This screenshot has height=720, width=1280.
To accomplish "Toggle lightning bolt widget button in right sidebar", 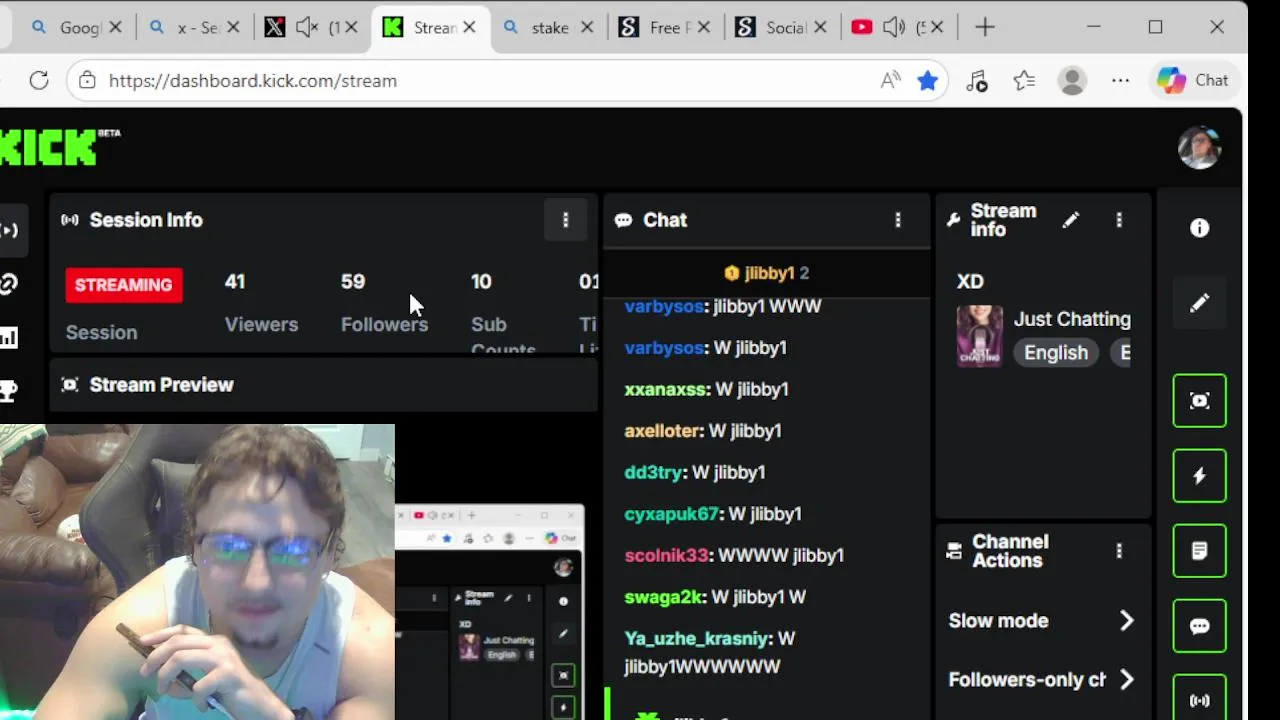I will pos(1200,476).
